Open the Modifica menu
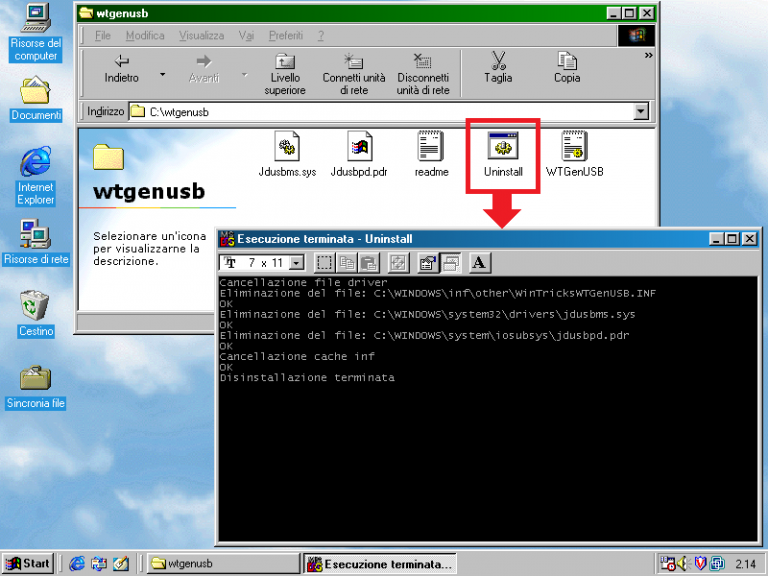This screenshot has height=576, width=768. click(145, 35)
